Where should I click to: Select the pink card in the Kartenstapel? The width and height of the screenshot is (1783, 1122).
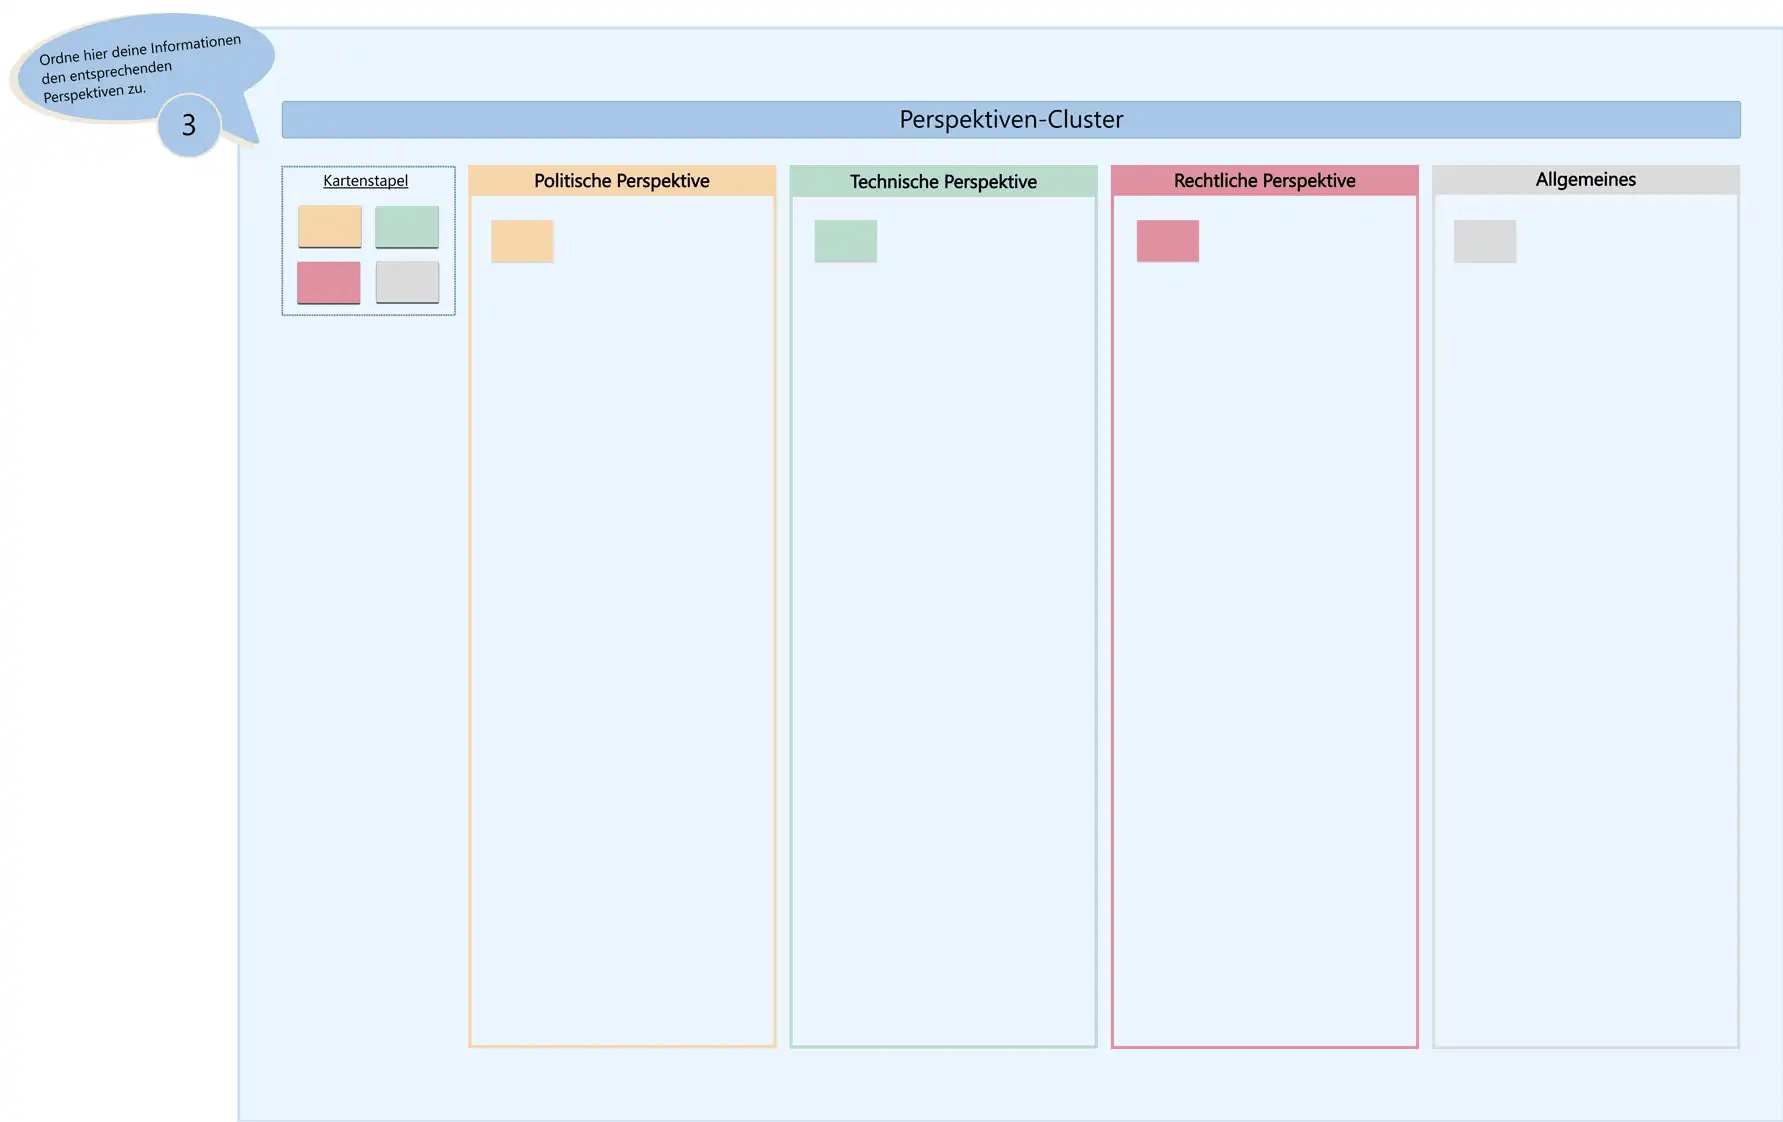click(328, 283)
